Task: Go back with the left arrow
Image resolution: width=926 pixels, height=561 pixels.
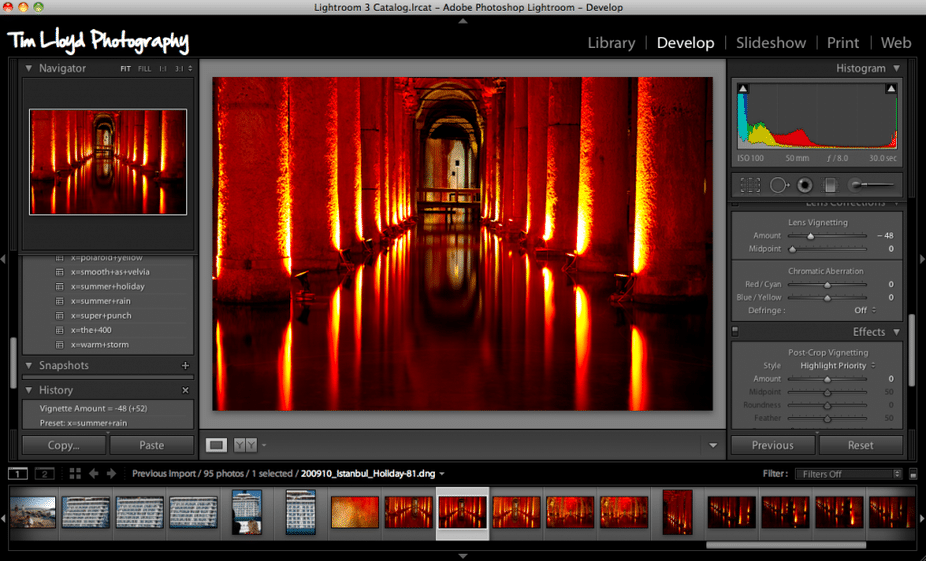Action: (x=93, y=474)
